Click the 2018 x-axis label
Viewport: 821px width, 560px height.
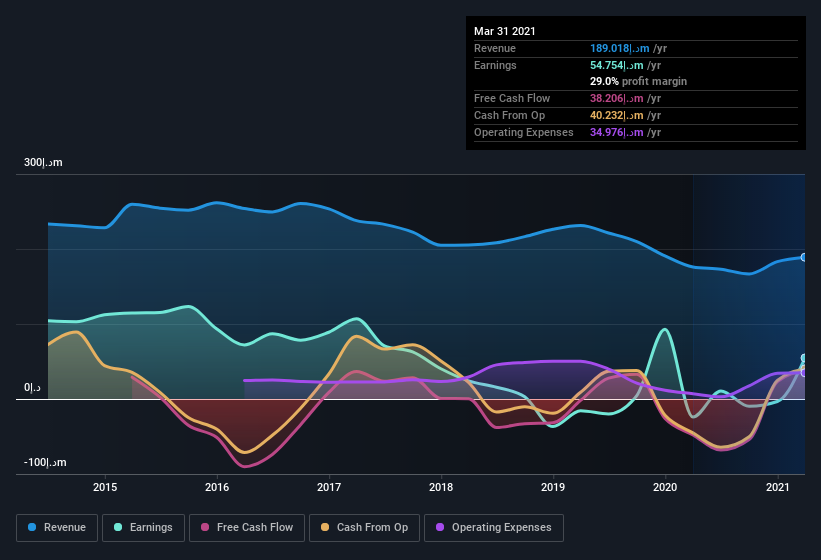[x=441, y=487]
